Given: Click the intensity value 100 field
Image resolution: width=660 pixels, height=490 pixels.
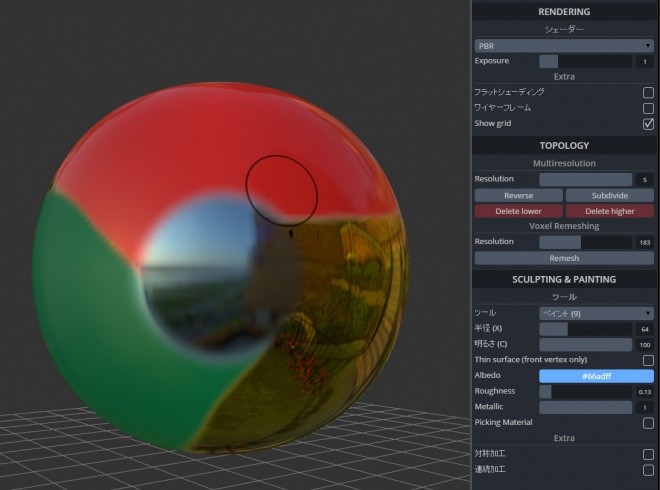Looking at the screenshot, I should click(x=645, y=345).
